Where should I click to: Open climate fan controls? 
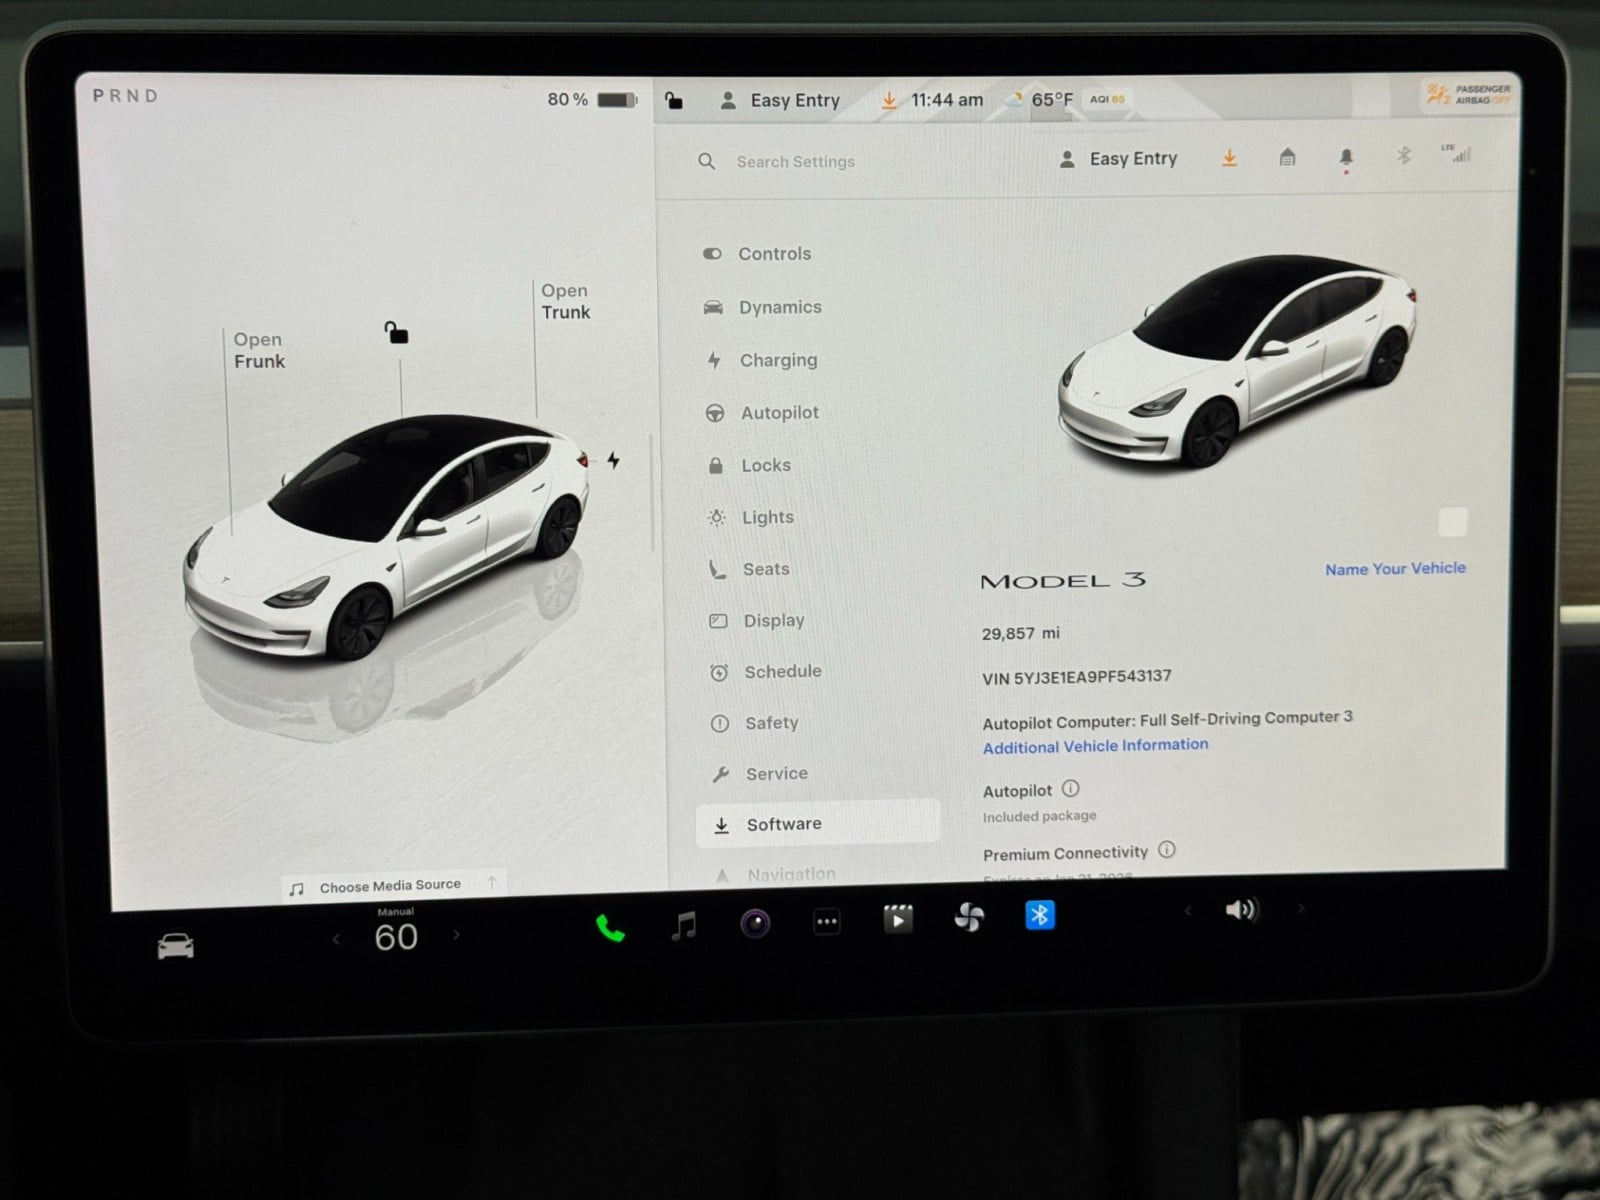click(968, 916)
